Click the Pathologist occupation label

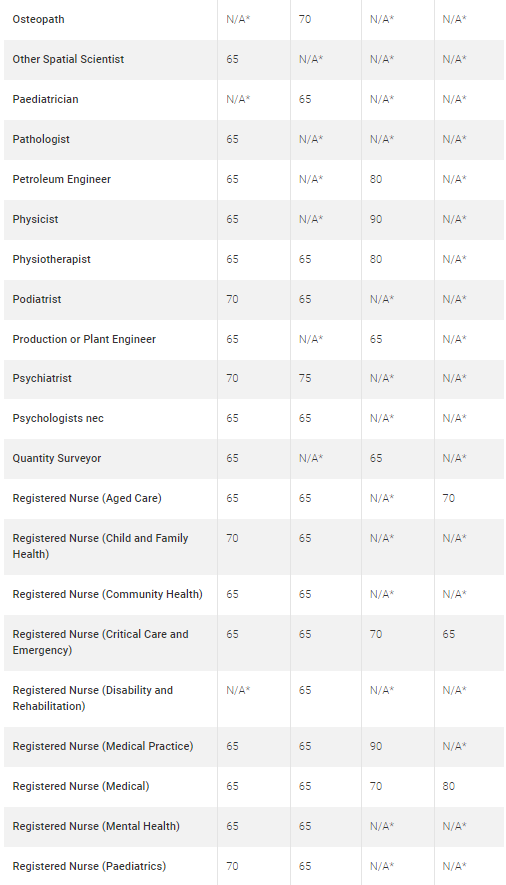(41, 139)
